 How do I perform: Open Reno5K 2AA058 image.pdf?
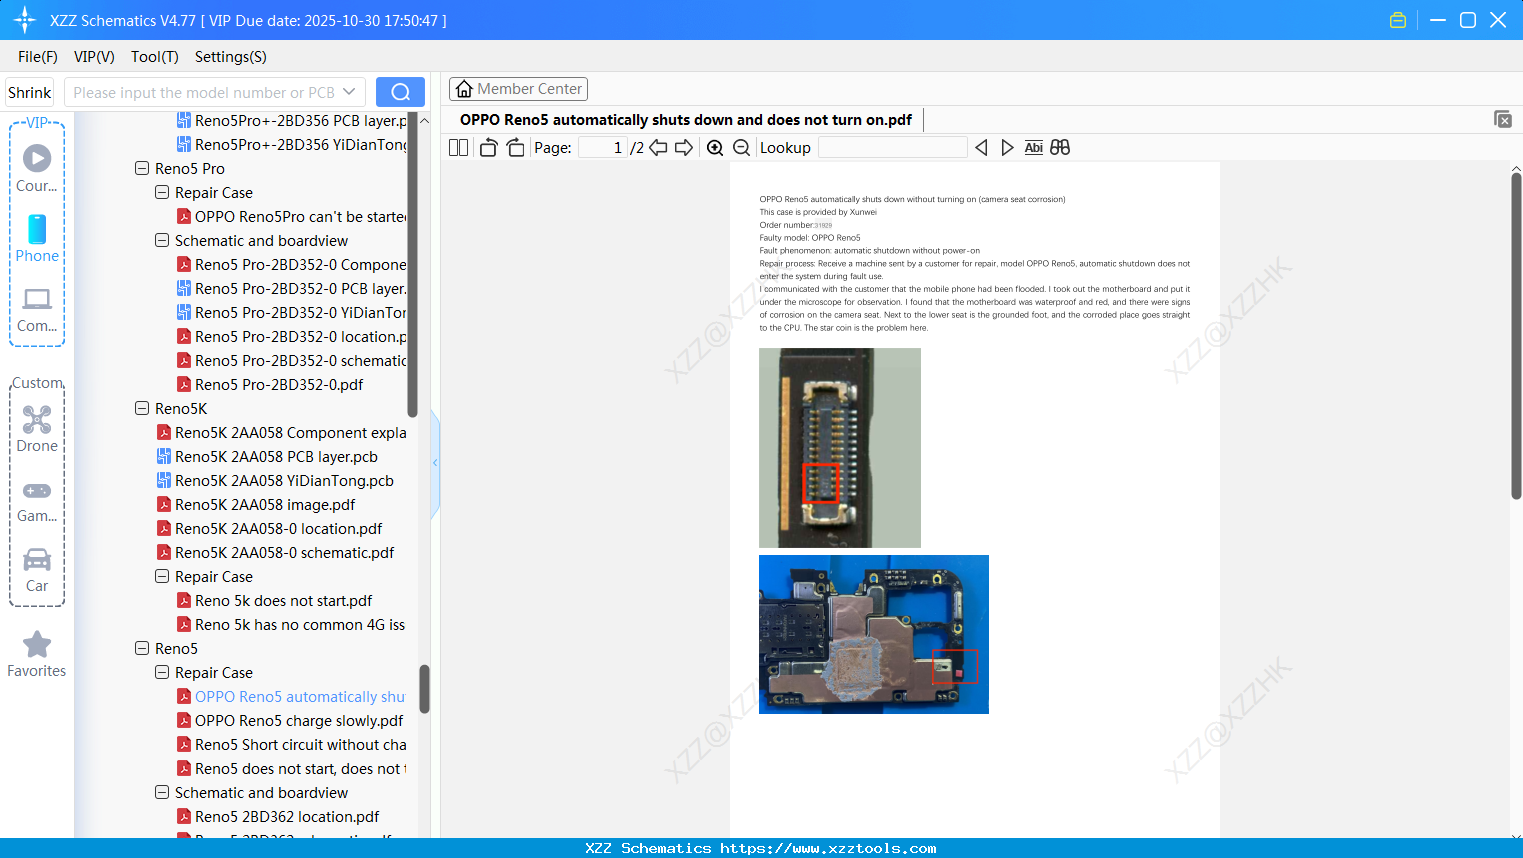(265, 505)
